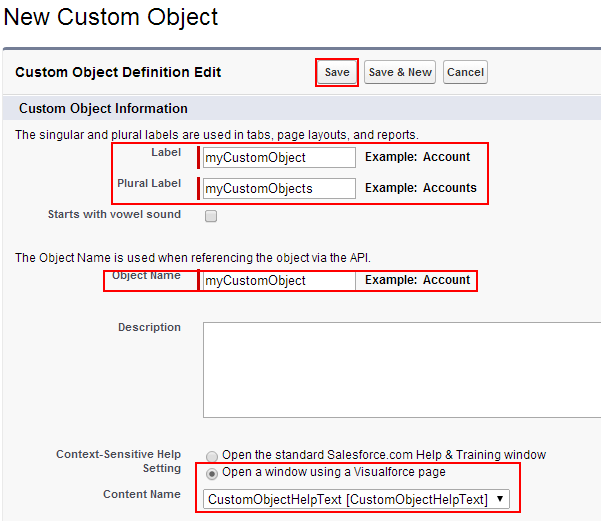This screenshot has height=521, width=601.
Task: Click into the Plural Label text box
Action: [279, 188]
